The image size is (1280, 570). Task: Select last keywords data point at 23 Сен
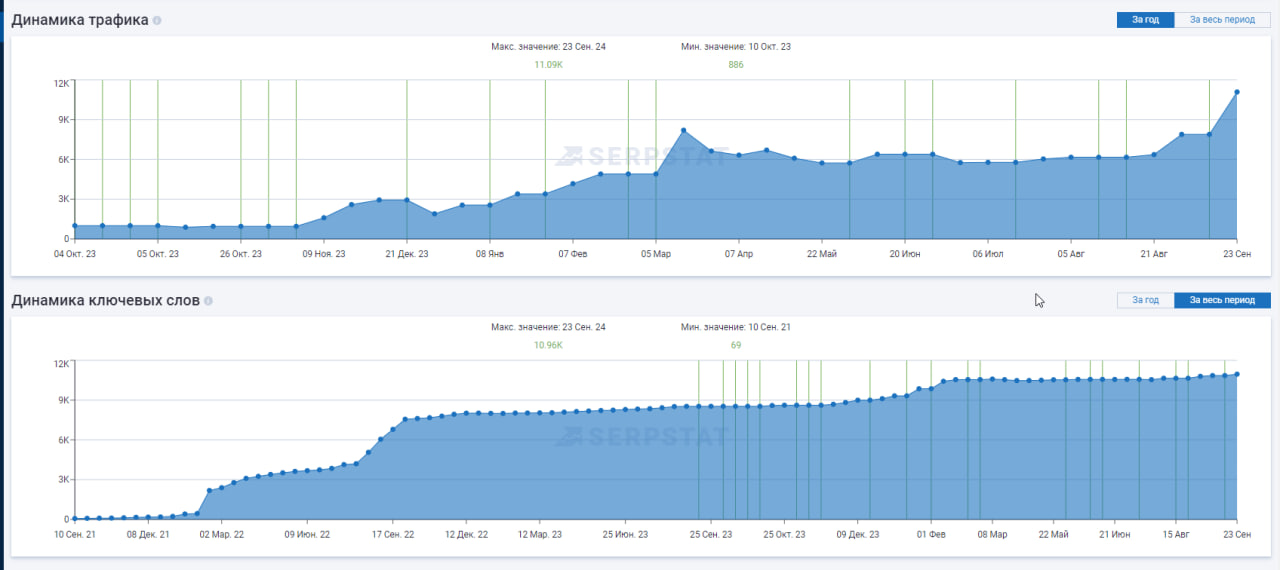click(1237, 374)
